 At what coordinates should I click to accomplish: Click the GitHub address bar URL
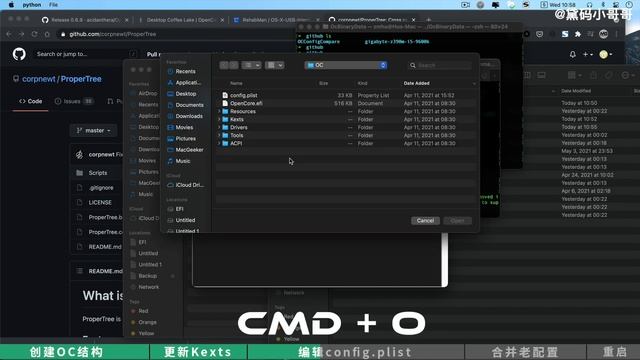coord(112,34)
